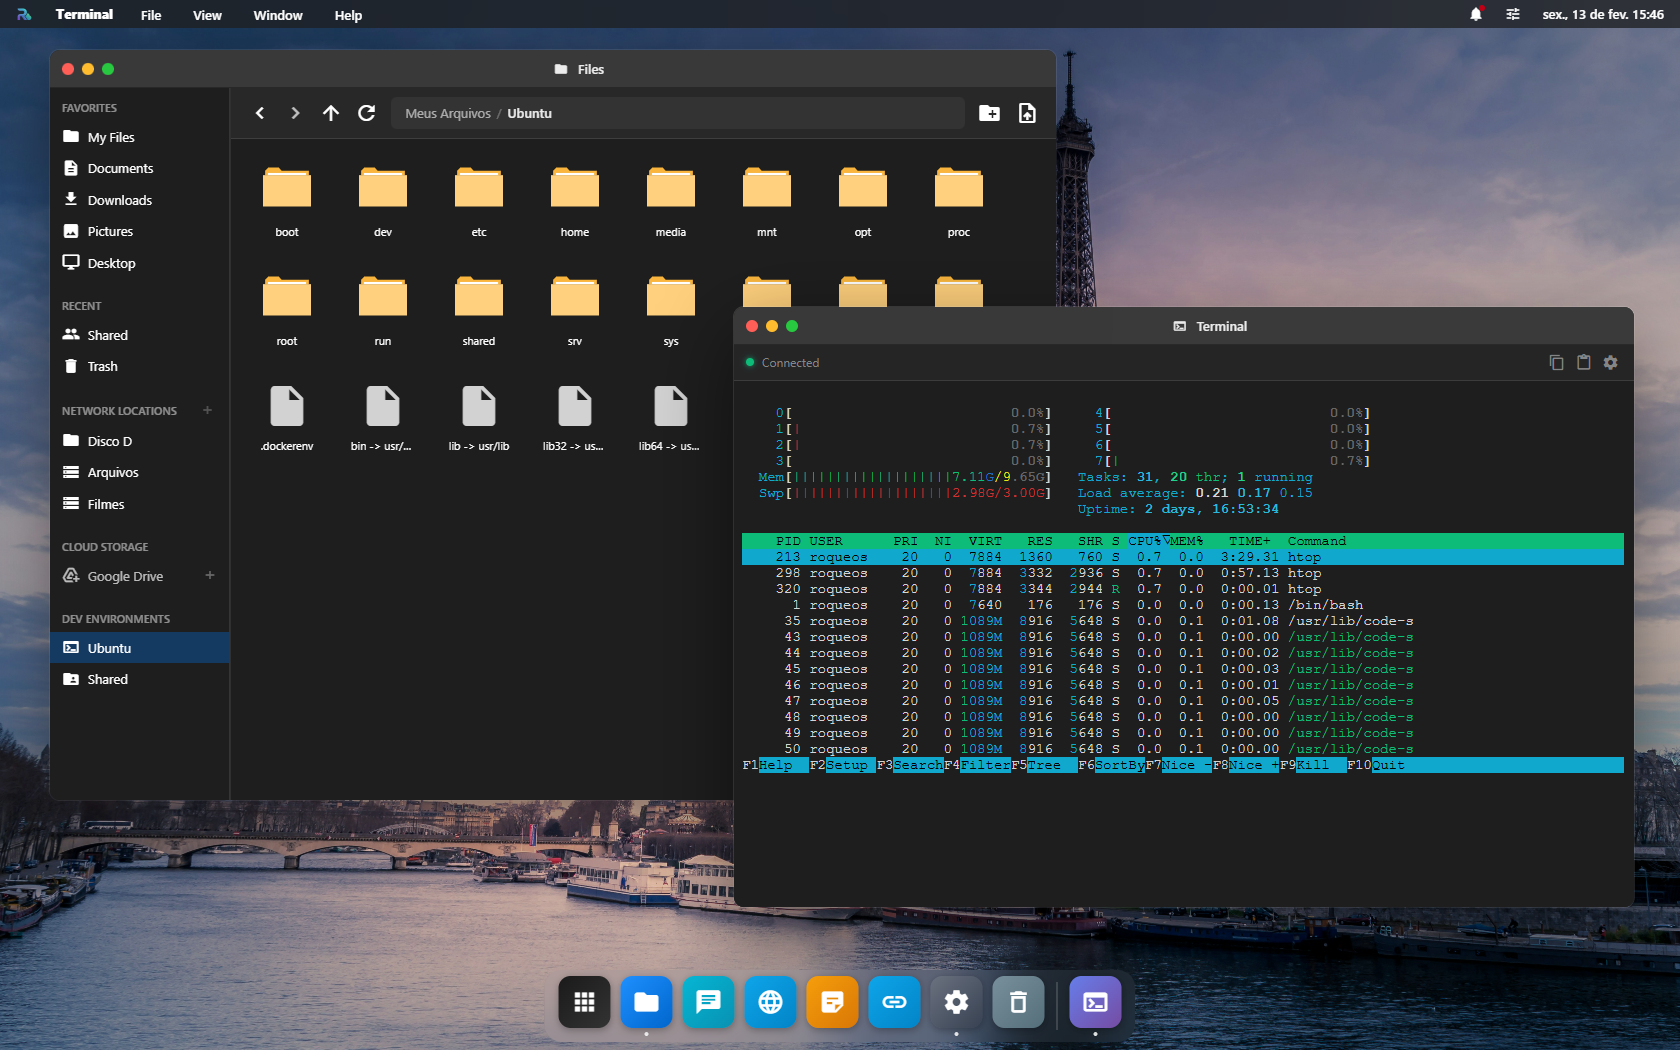This screenshot has height=1050, width=1680.
Task: Refresh the Files view
Action: tap(366, 113)
